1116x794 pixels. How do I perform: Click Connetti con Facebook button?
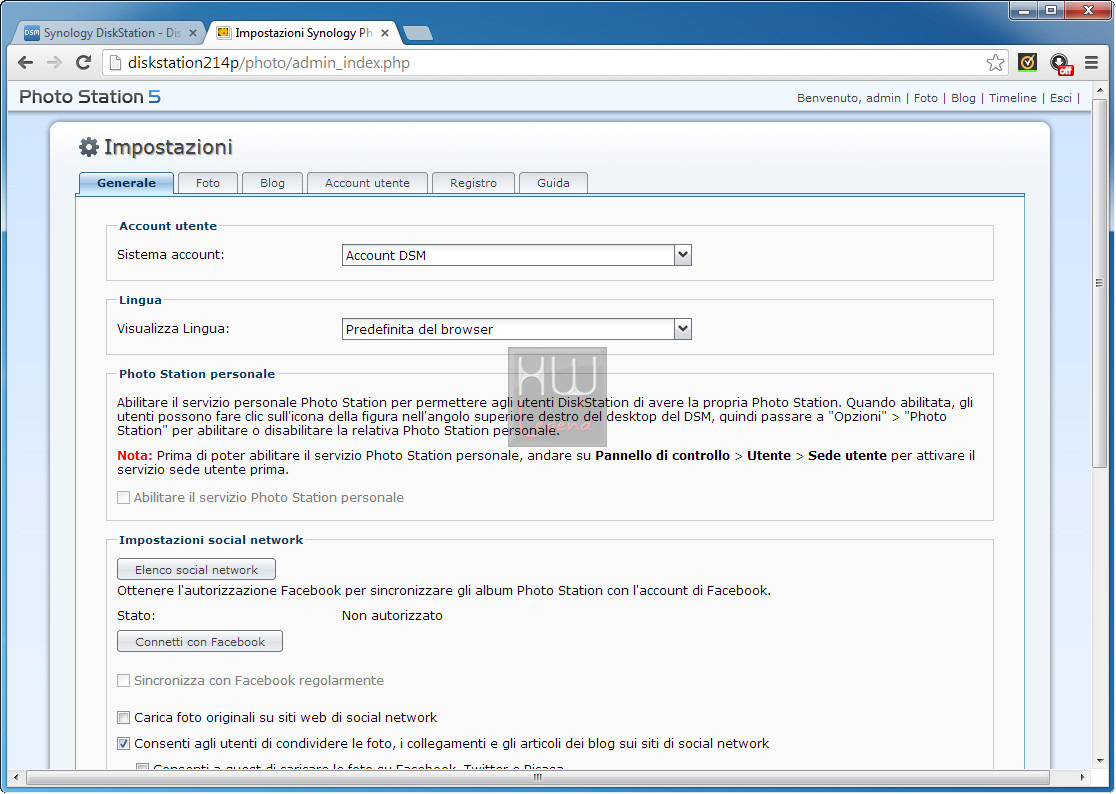200,641
